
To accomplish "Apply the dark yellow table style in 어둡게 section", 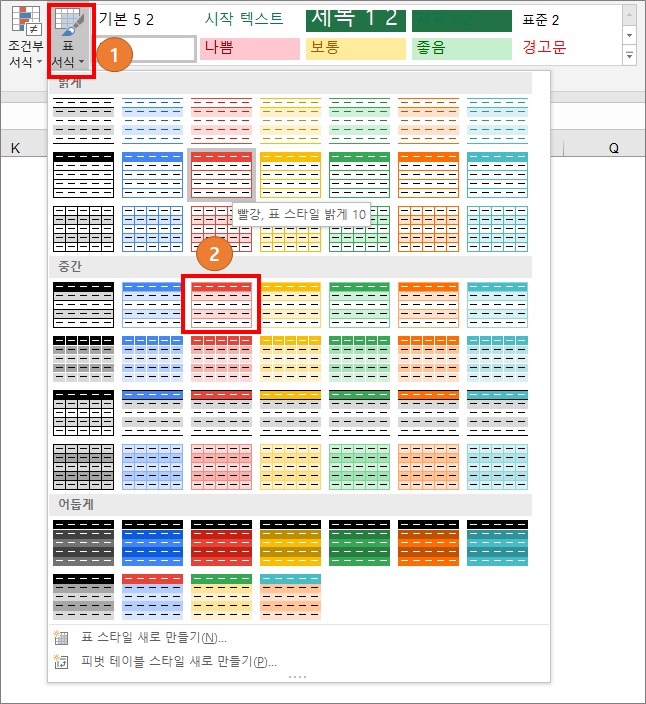I will pyautogui.click(x=290, y=543).
